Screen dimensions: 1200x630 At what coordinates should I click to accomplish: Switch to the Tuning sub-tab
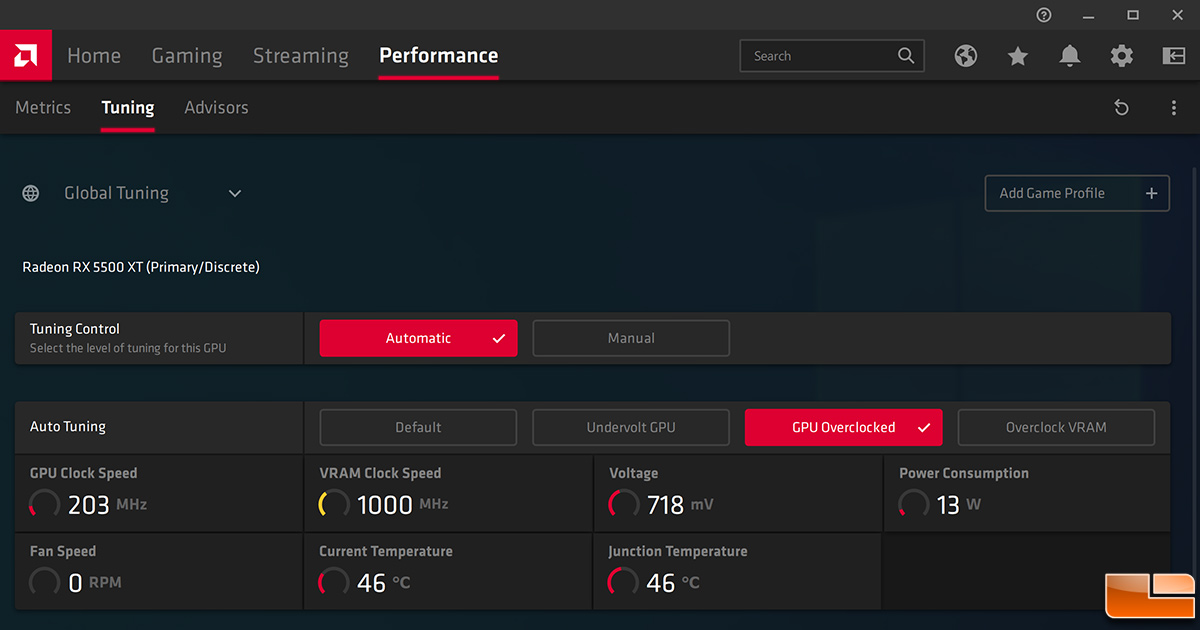click(x=128, y=108)
